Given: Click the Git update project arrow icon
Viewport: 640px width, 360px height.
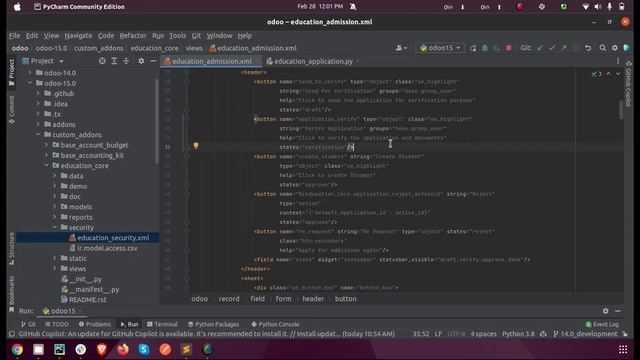Looking at the screenshot, I should point(540,48).
